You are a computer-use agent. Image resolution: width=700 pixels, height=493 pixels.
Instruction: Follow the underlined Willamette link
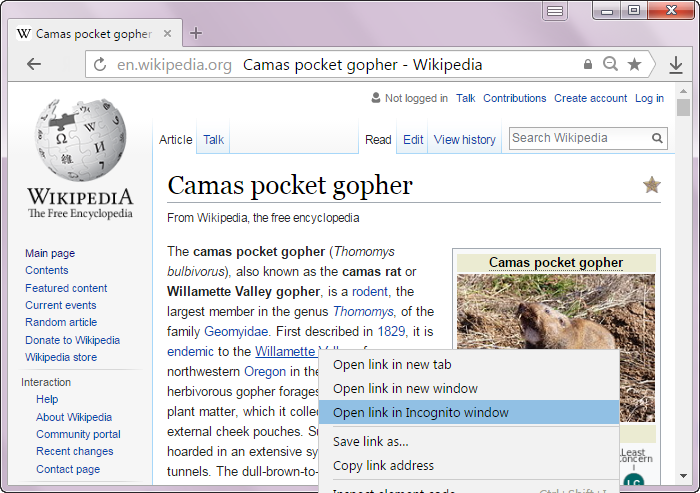(286, 351)
